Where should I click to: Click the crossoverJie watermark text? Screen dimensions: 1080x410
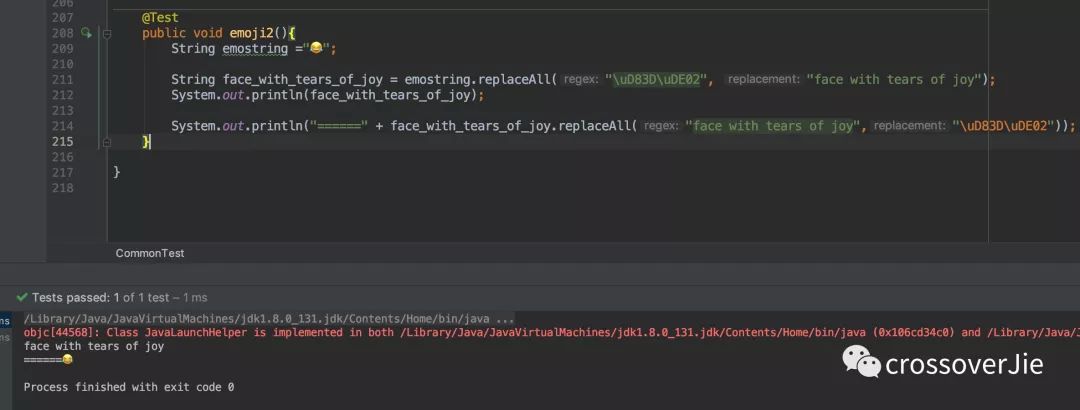(964, 364)
